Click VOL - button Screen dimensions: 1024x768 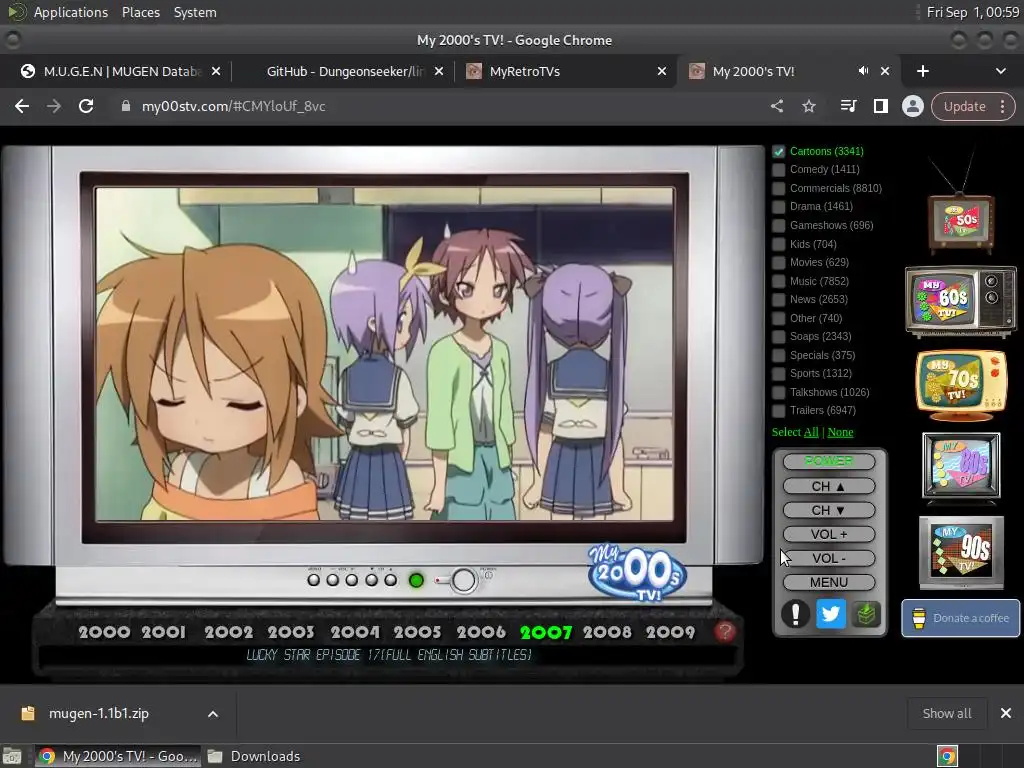click(829, 558)
